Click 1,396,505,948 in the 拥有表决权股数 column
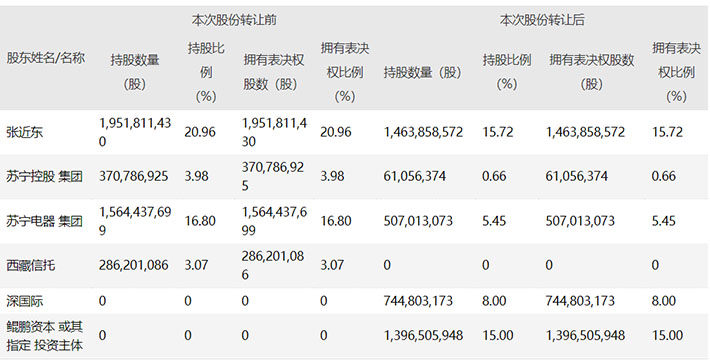 [585, 336]
